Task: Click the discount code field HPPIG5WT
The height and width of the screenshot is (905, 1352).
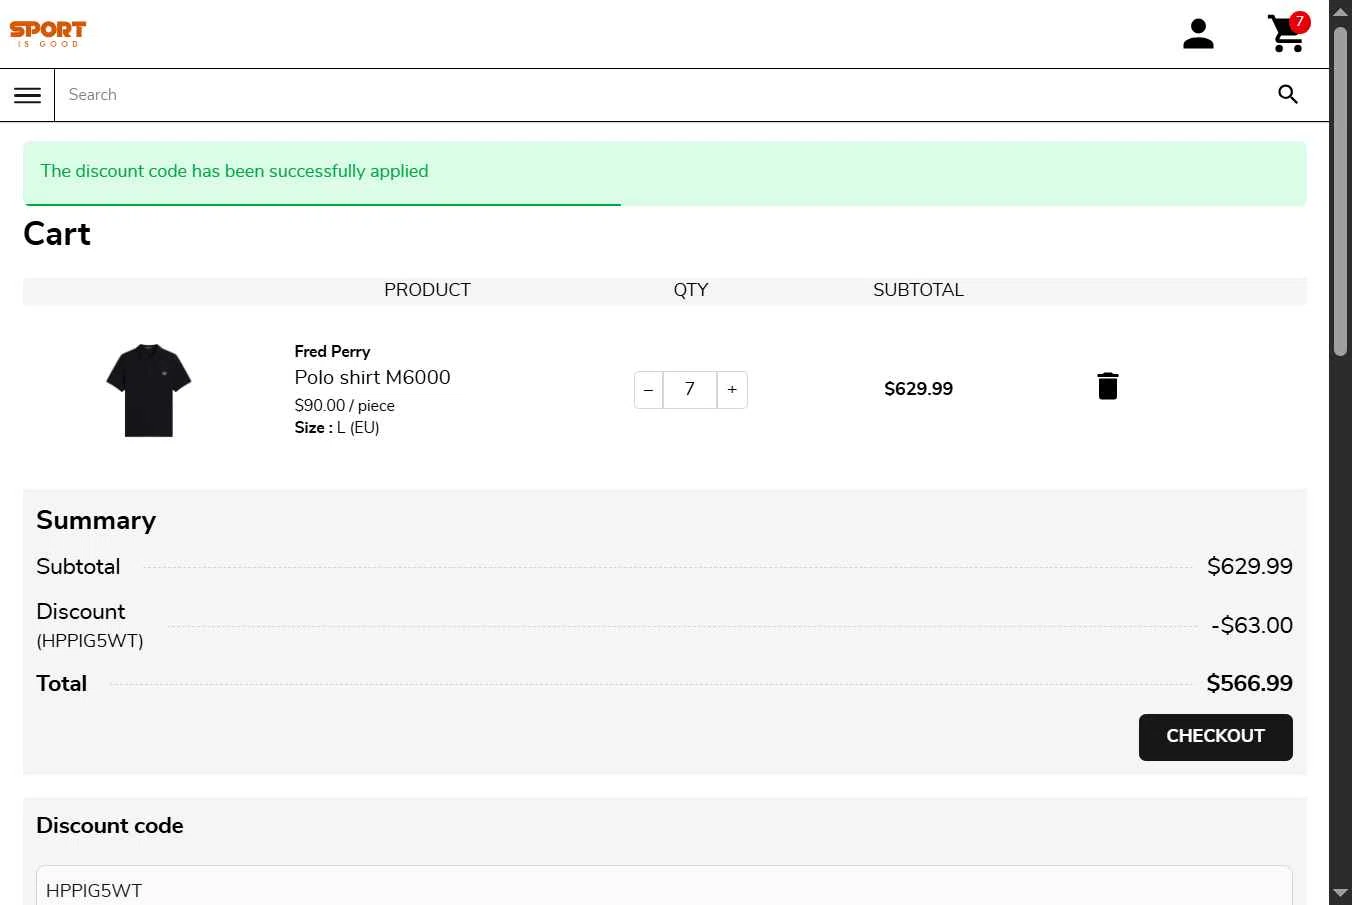Action: [664, 886]
